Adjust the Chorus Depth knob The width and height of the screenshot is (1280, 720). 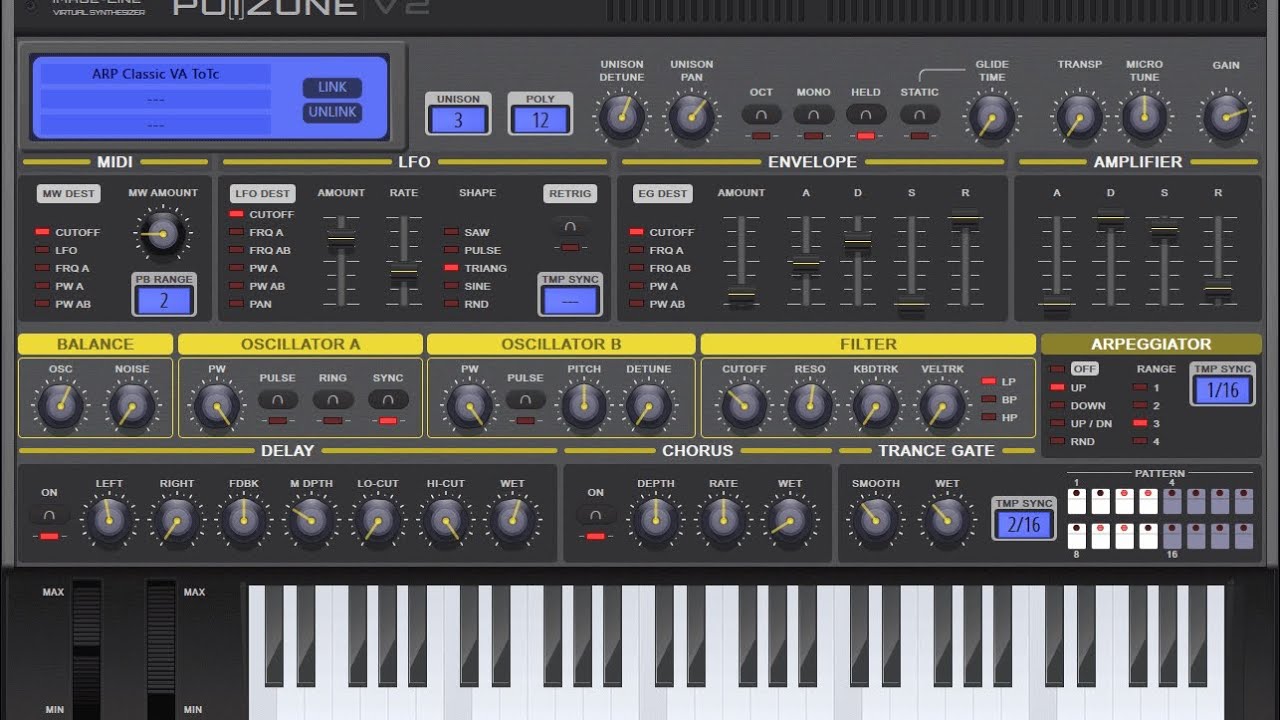pos(656,521)
